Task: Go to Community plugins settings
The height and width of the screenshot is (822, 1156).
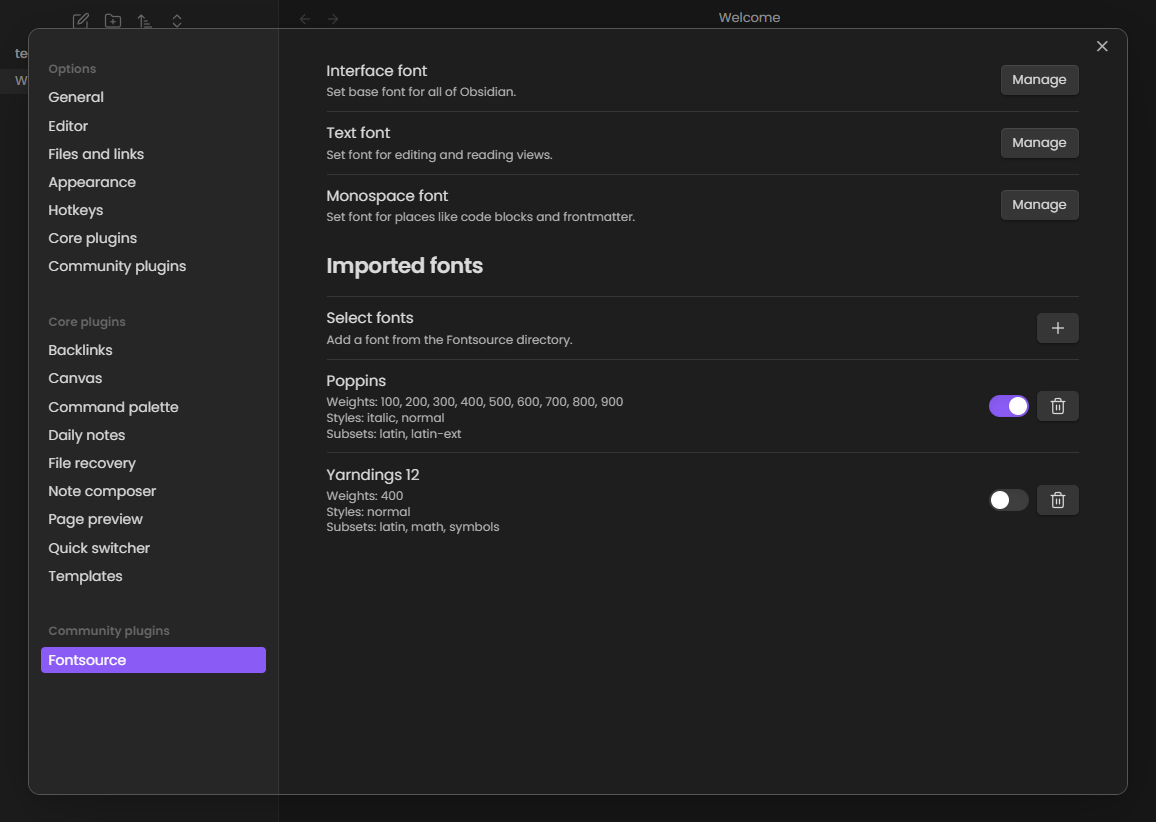Action: (x=117, y=266)
